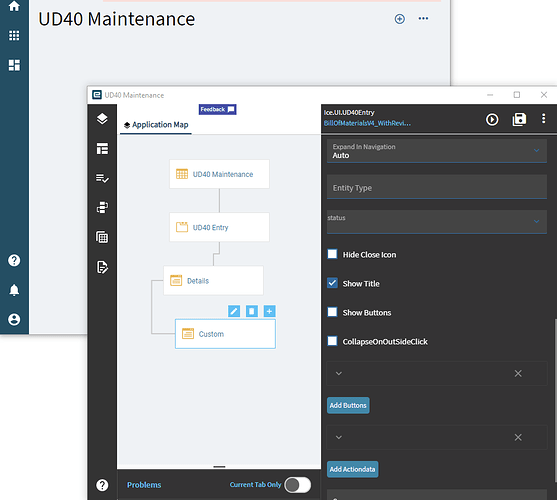The height and width of the screenshot is (500, 557).
Task: Enable the Hide Close Icon checkbox
Action: 332,254
